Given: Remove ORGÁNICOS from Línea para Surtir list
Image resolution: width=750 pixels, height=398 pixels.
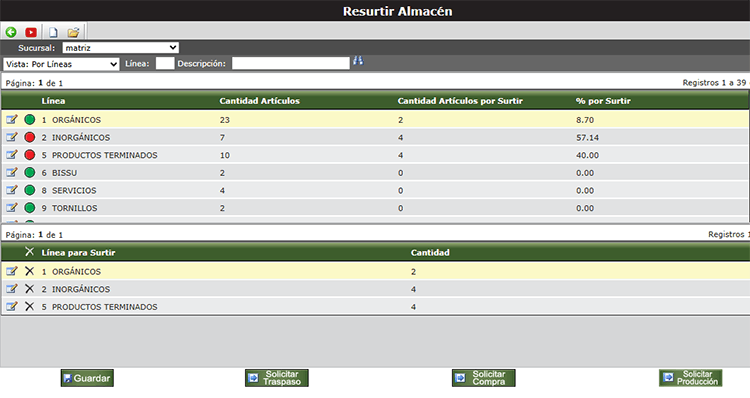Looking at the screenshot, I should (30, 271).
